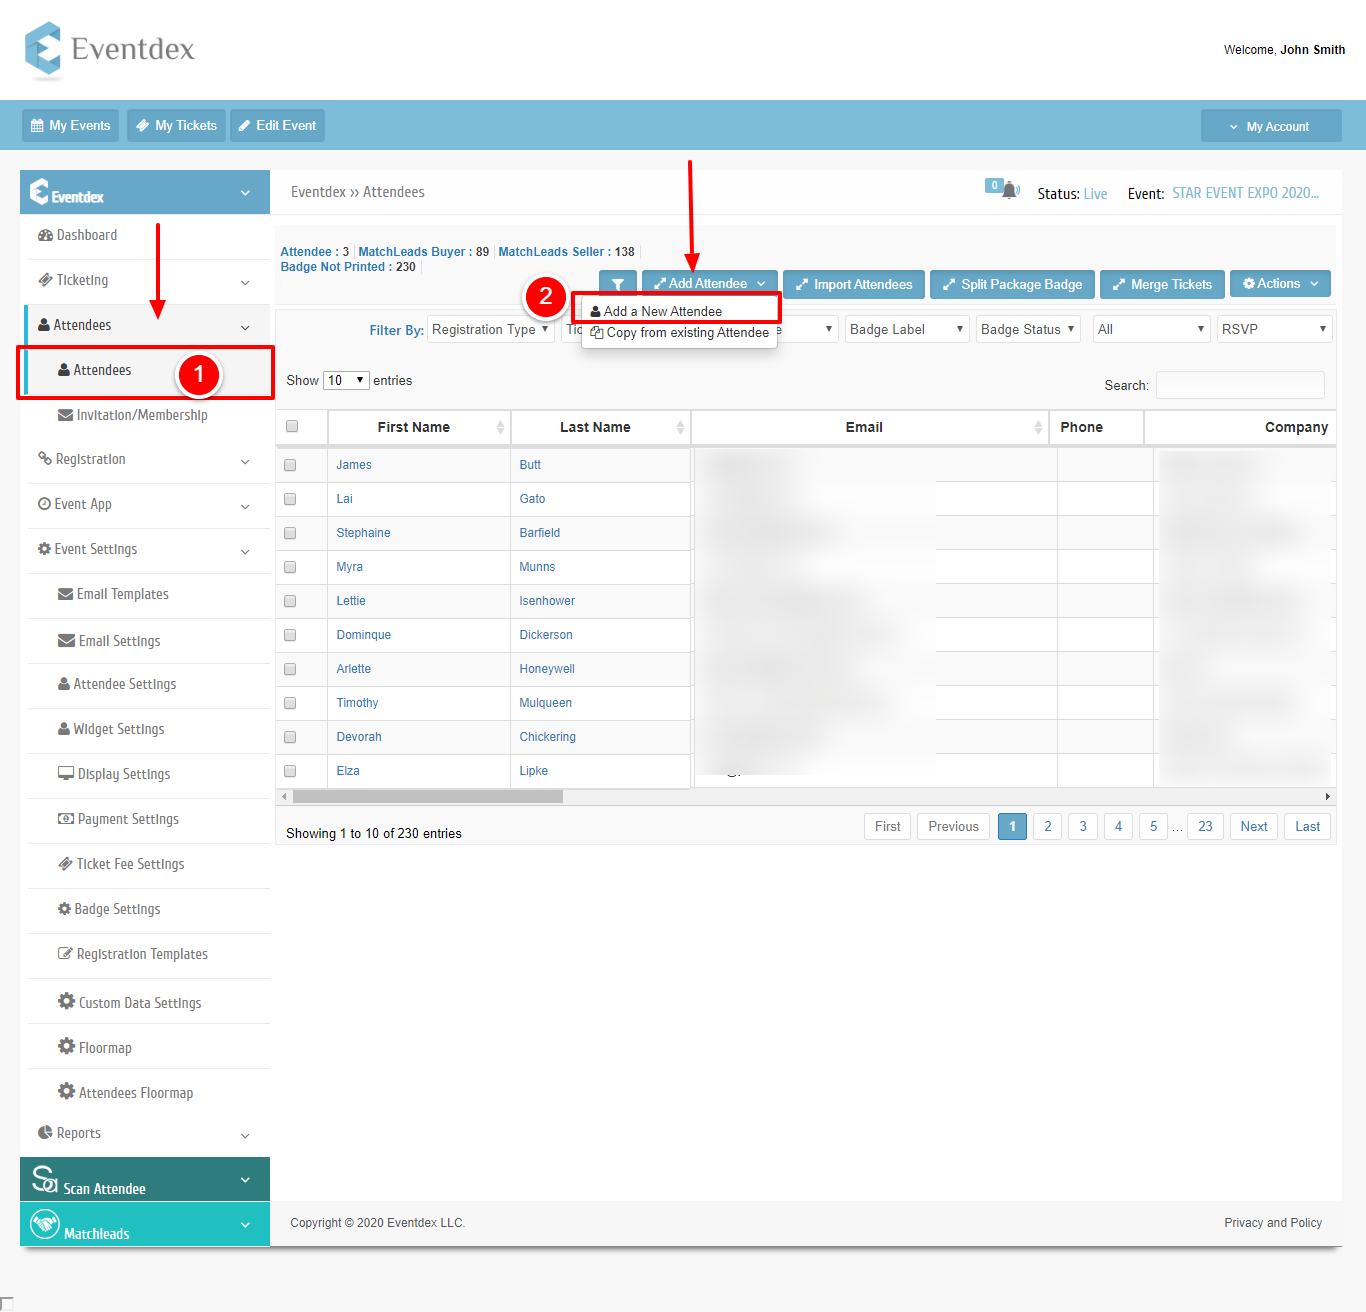Click the filter funnel icon button
The height and width of the screenshot is (1312, 1366).
point(617,284)
